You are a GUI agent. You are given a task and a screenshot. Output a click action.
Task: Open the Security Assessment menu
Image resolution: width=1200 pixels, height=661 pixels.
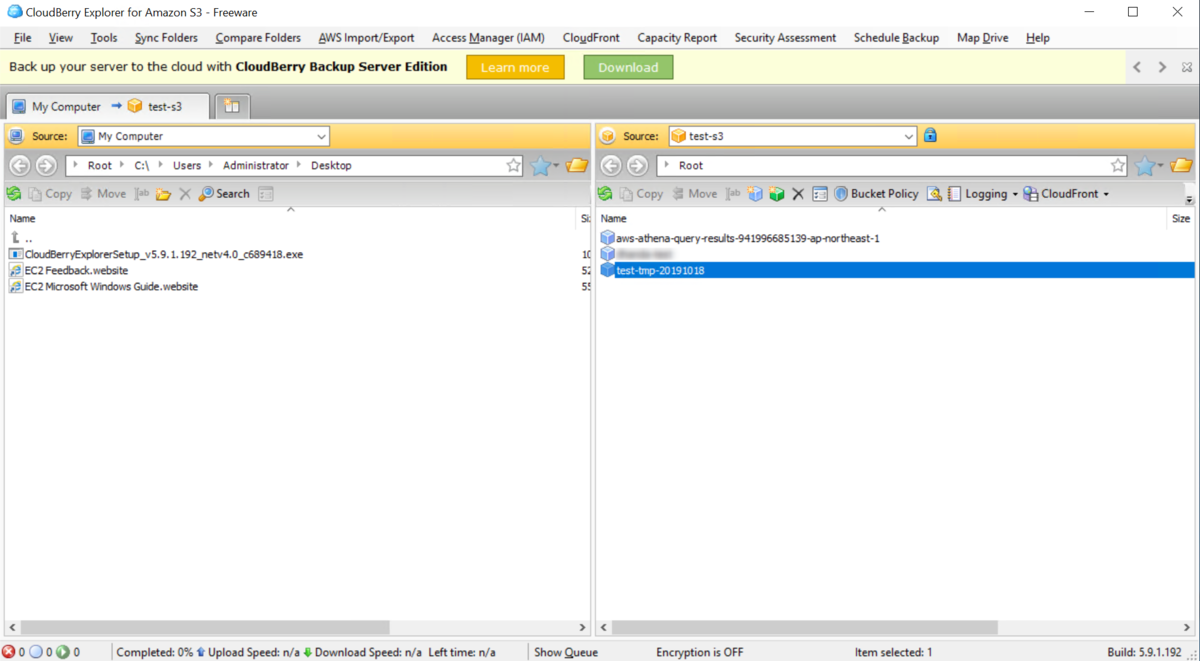tap(785, 37)
